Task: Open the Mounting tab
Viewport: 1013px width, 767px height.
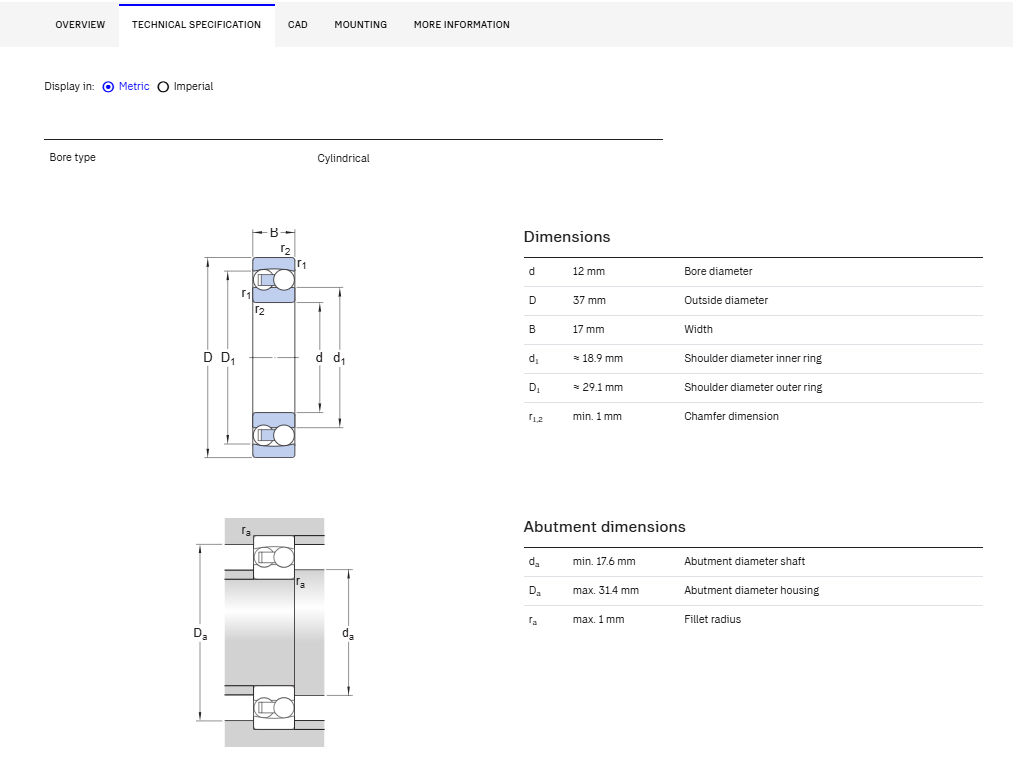Action: [x=360, y=25]
